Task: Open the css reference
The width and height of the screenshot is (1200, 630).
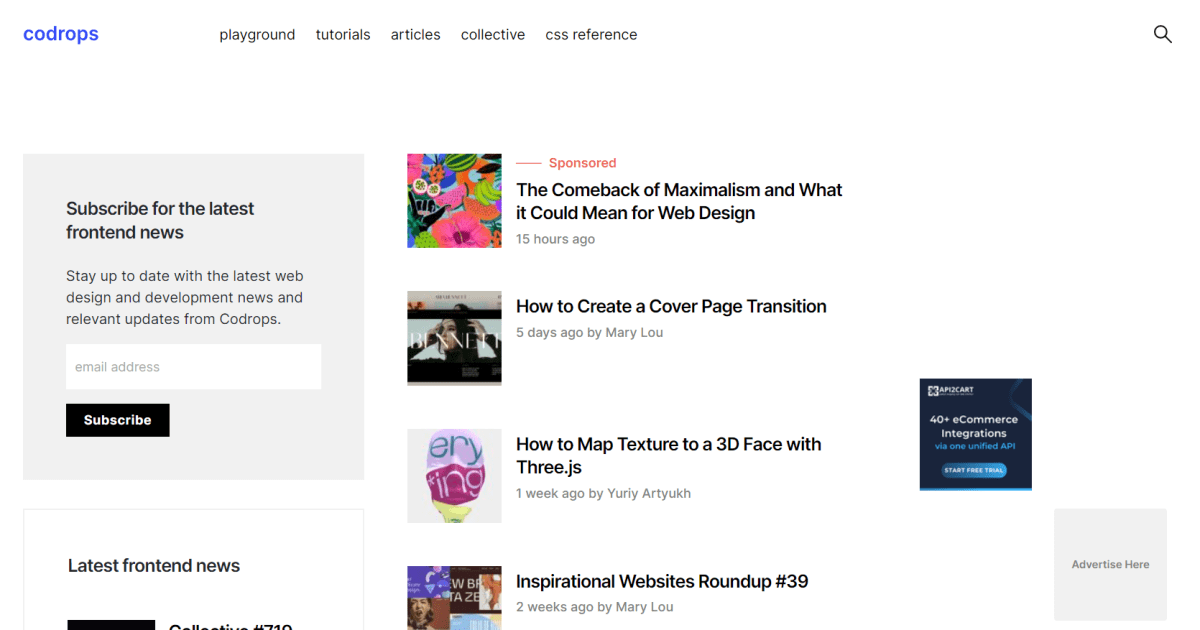Action: tap(591, 34)
